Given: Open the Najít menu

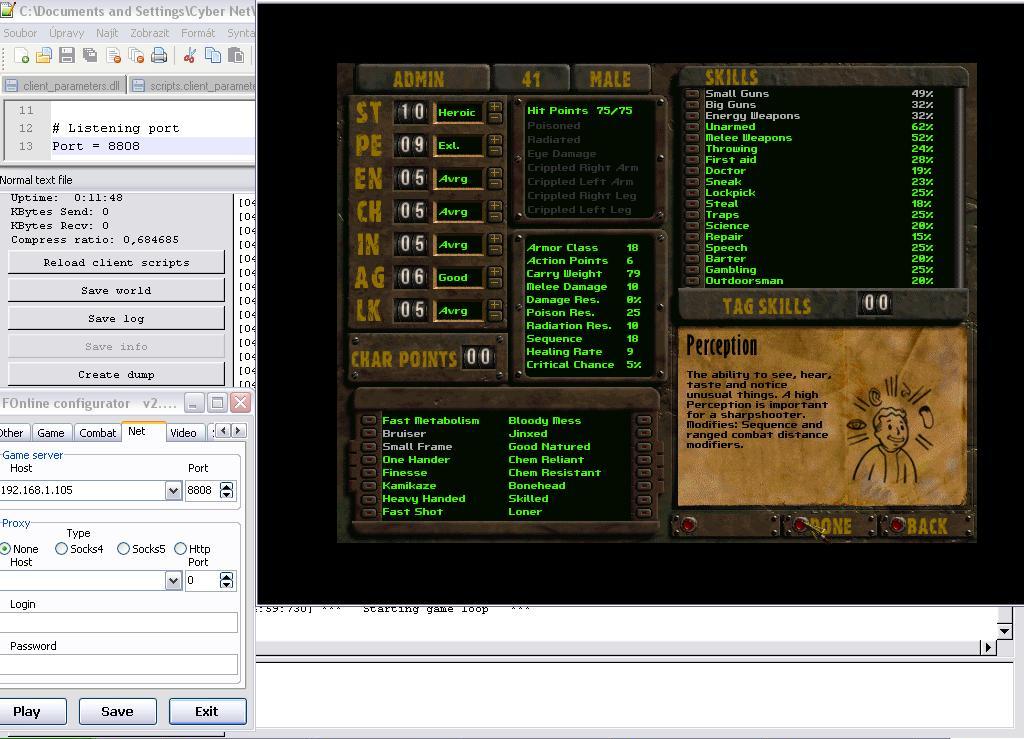Looking at the screenshot, I should tap(107, 33).
